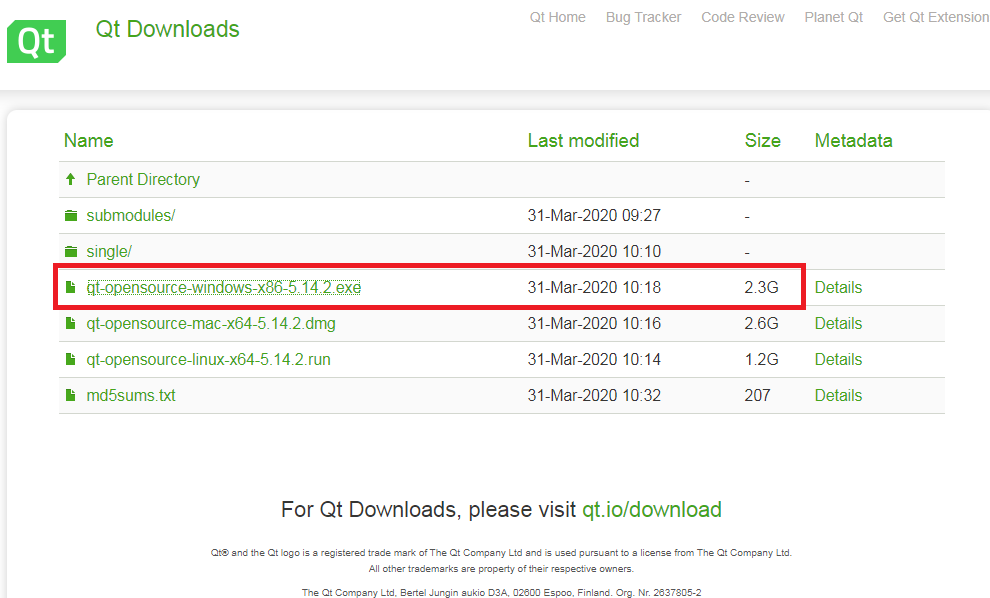Click file icon beside the windows-x86 exe
The width and height of the screenshot is (990, 598).
coord(71,287)
